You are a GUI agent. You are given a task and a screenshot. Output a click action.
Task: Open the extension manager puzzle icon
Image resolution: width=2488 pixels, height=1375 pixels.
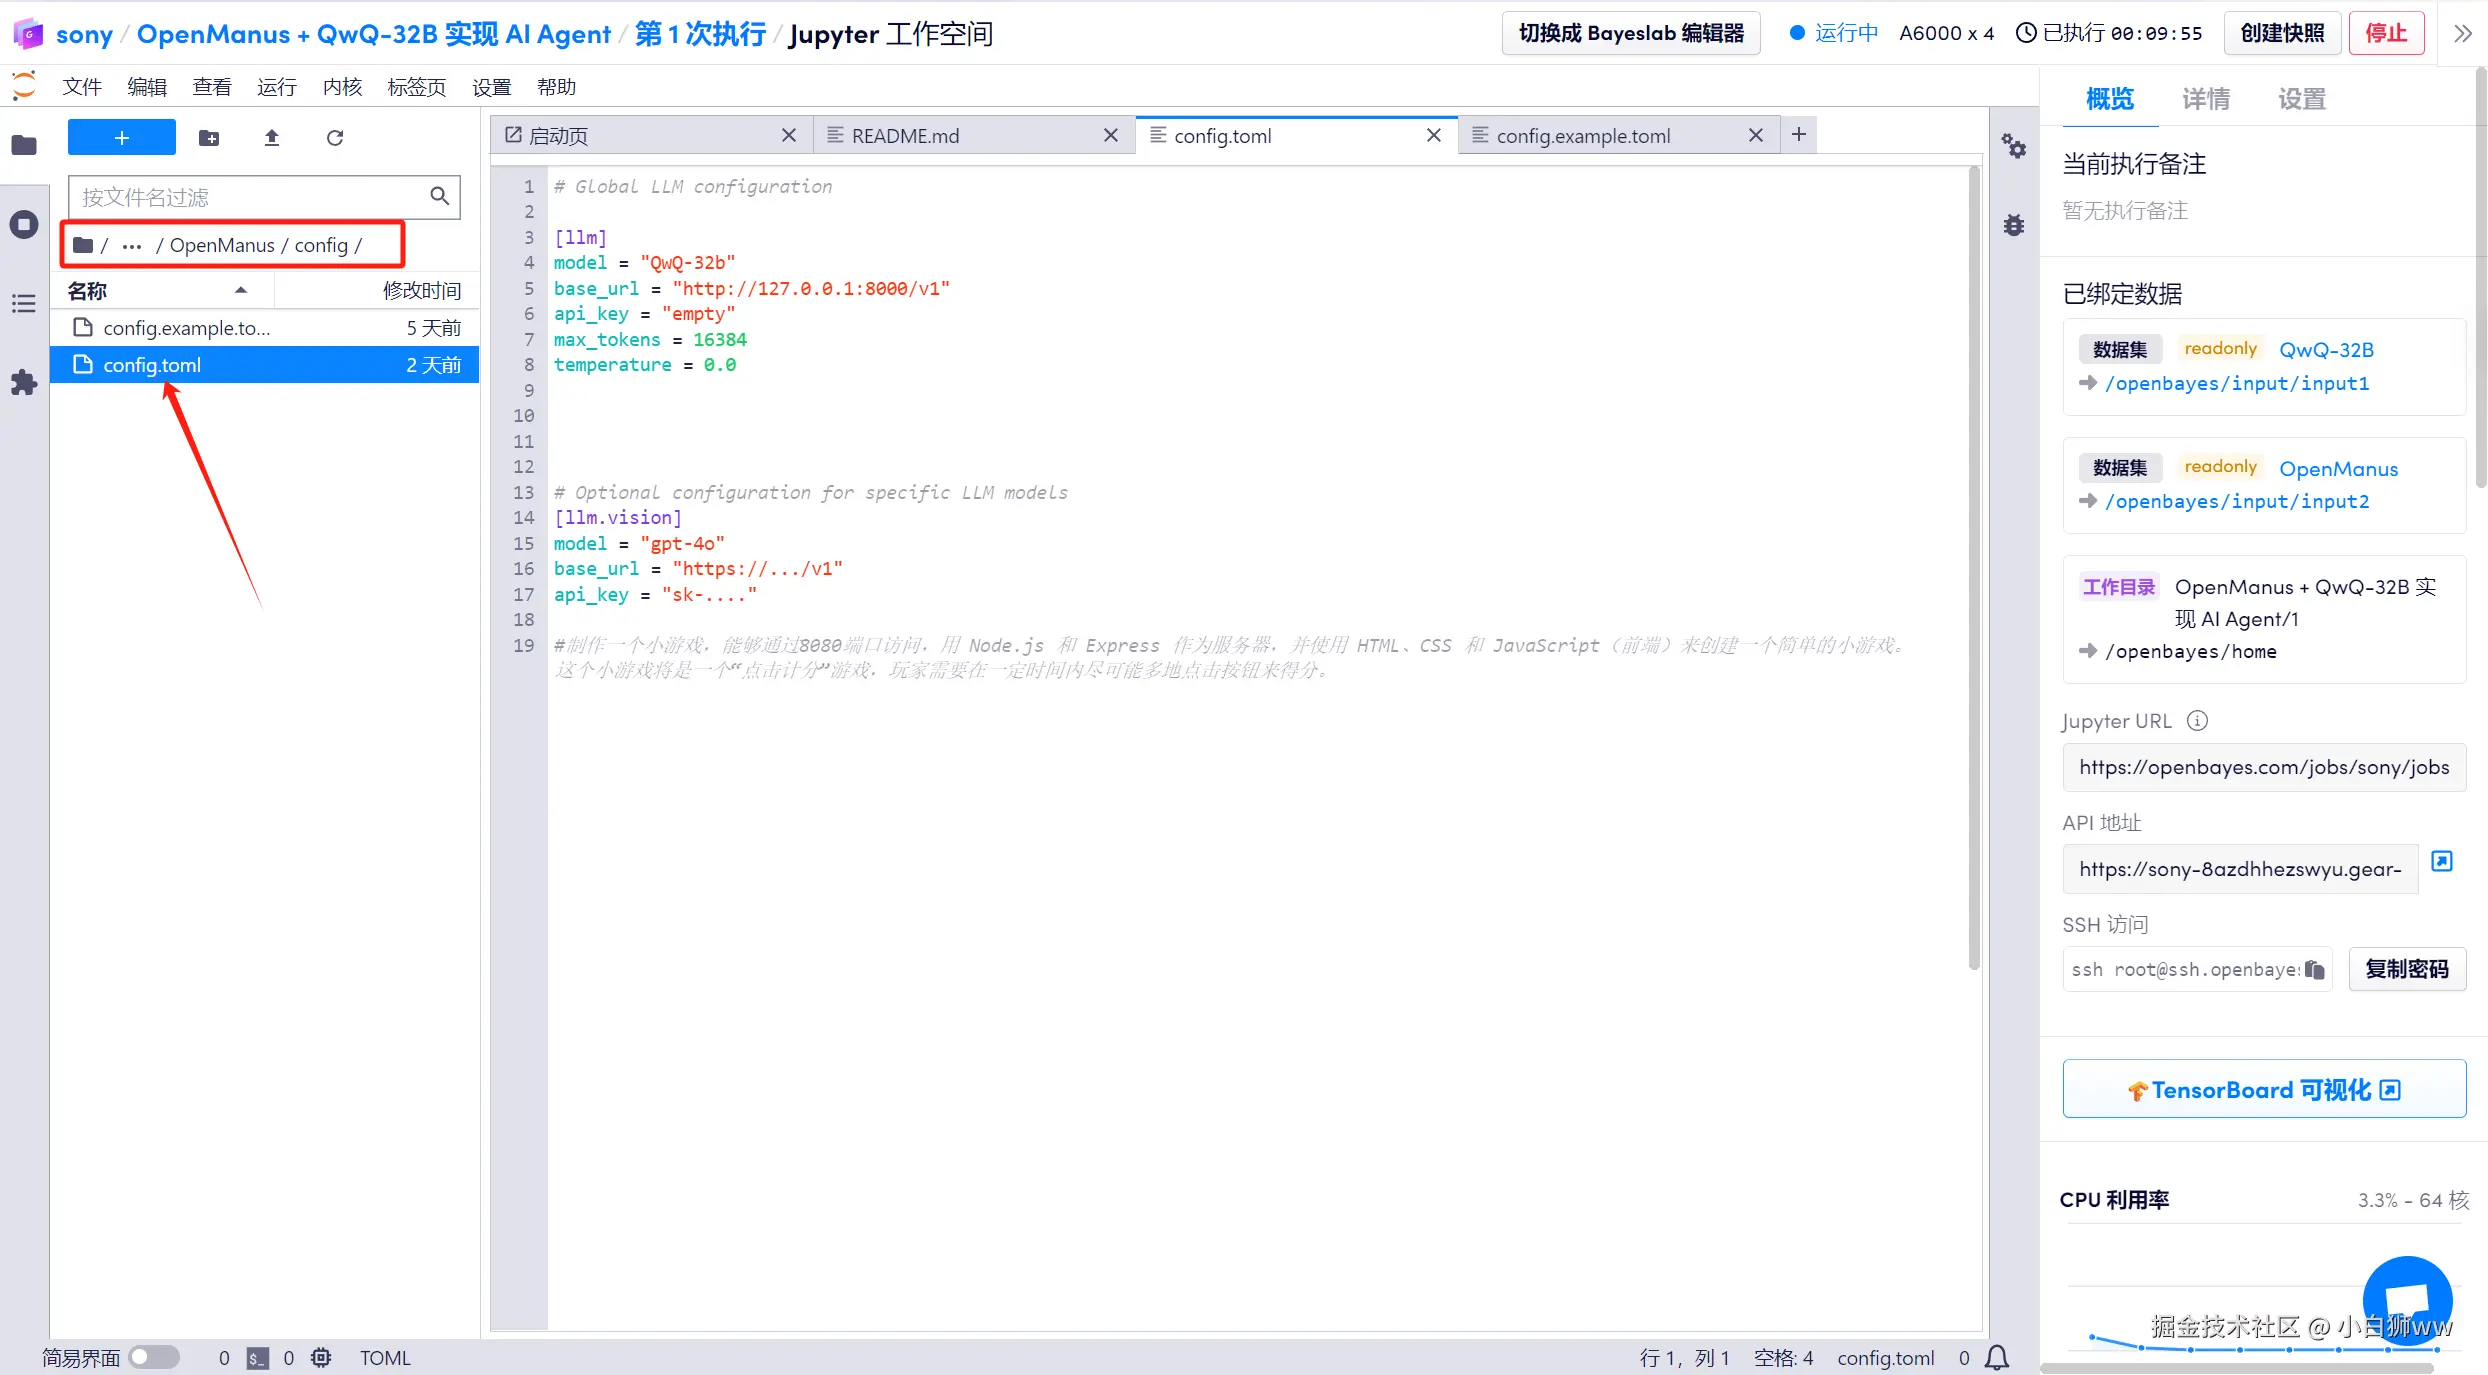coord(24,383)
